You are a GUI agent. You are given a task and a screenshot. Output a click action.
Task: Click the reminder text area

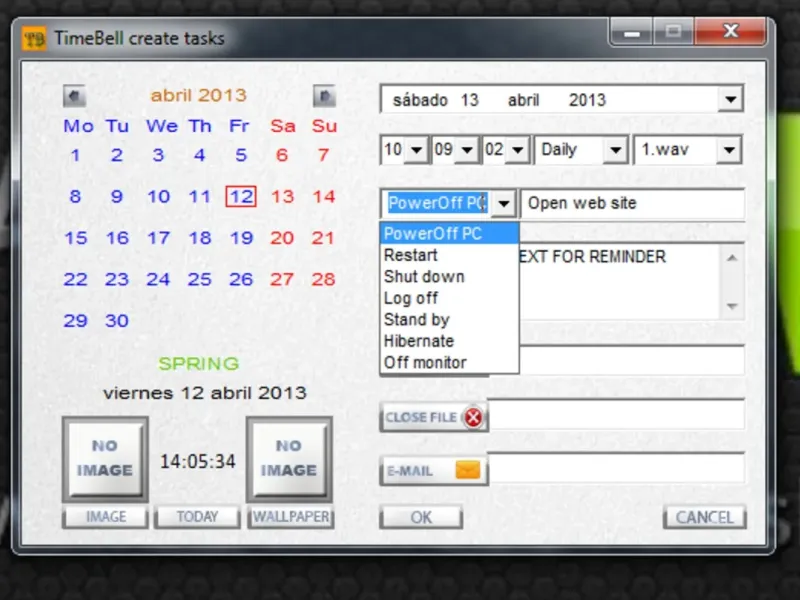pyautogui.click(x=617, y=282)
